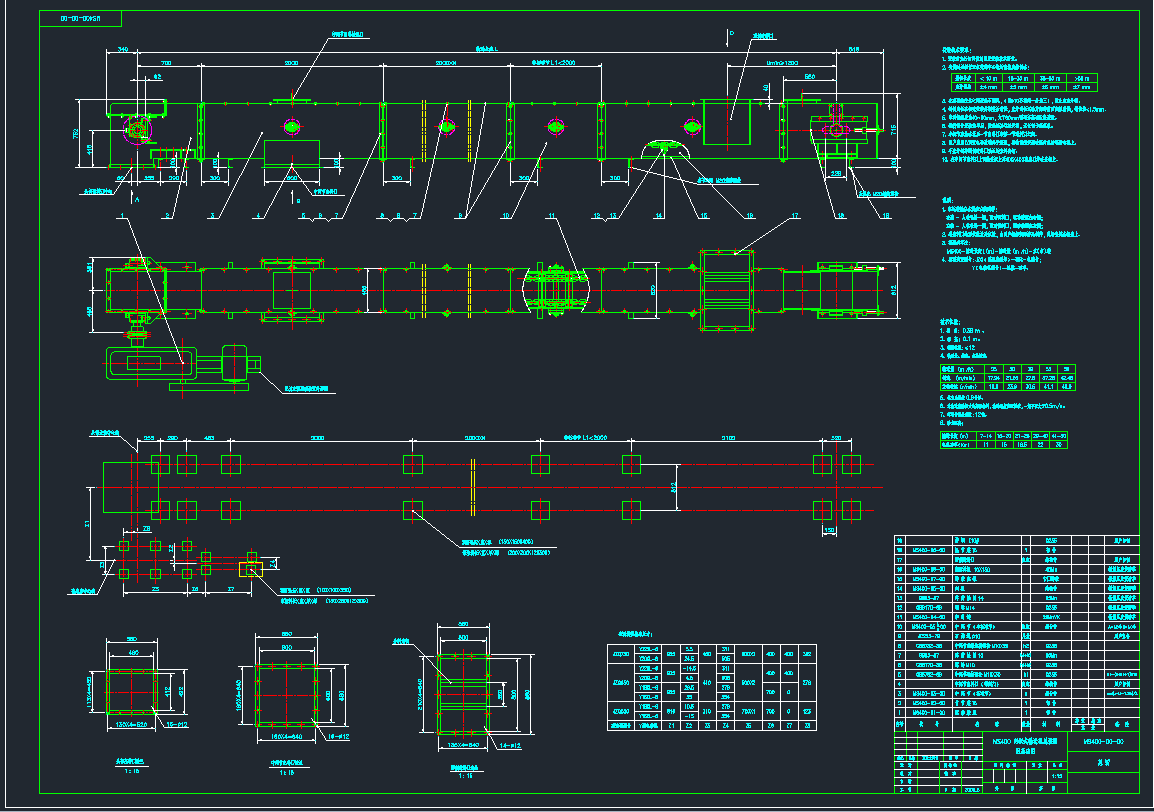Click the drawing code tab at top-left corner
Image resolution: width=1154 pixels, height=812 pixels.
pyautogui.click(x=80, y=18)
